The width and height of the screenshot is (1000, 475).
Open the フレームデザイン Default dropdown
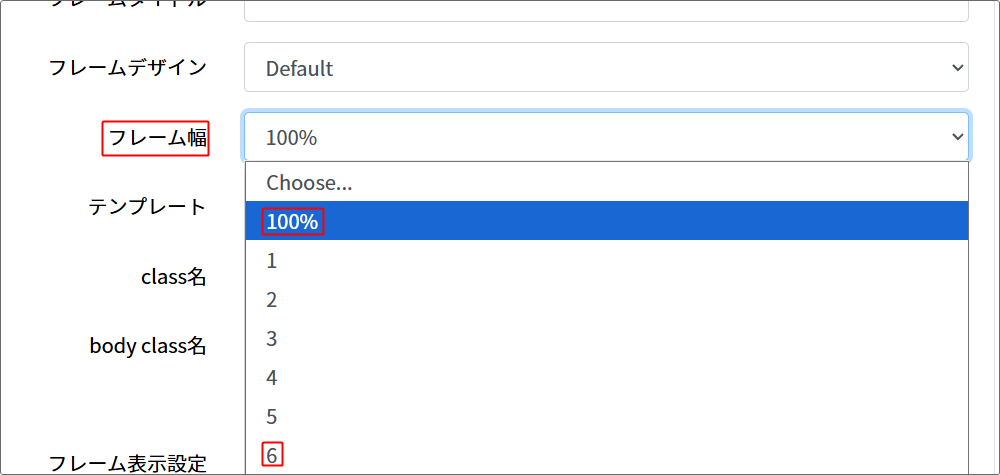[x=605, y=68]
